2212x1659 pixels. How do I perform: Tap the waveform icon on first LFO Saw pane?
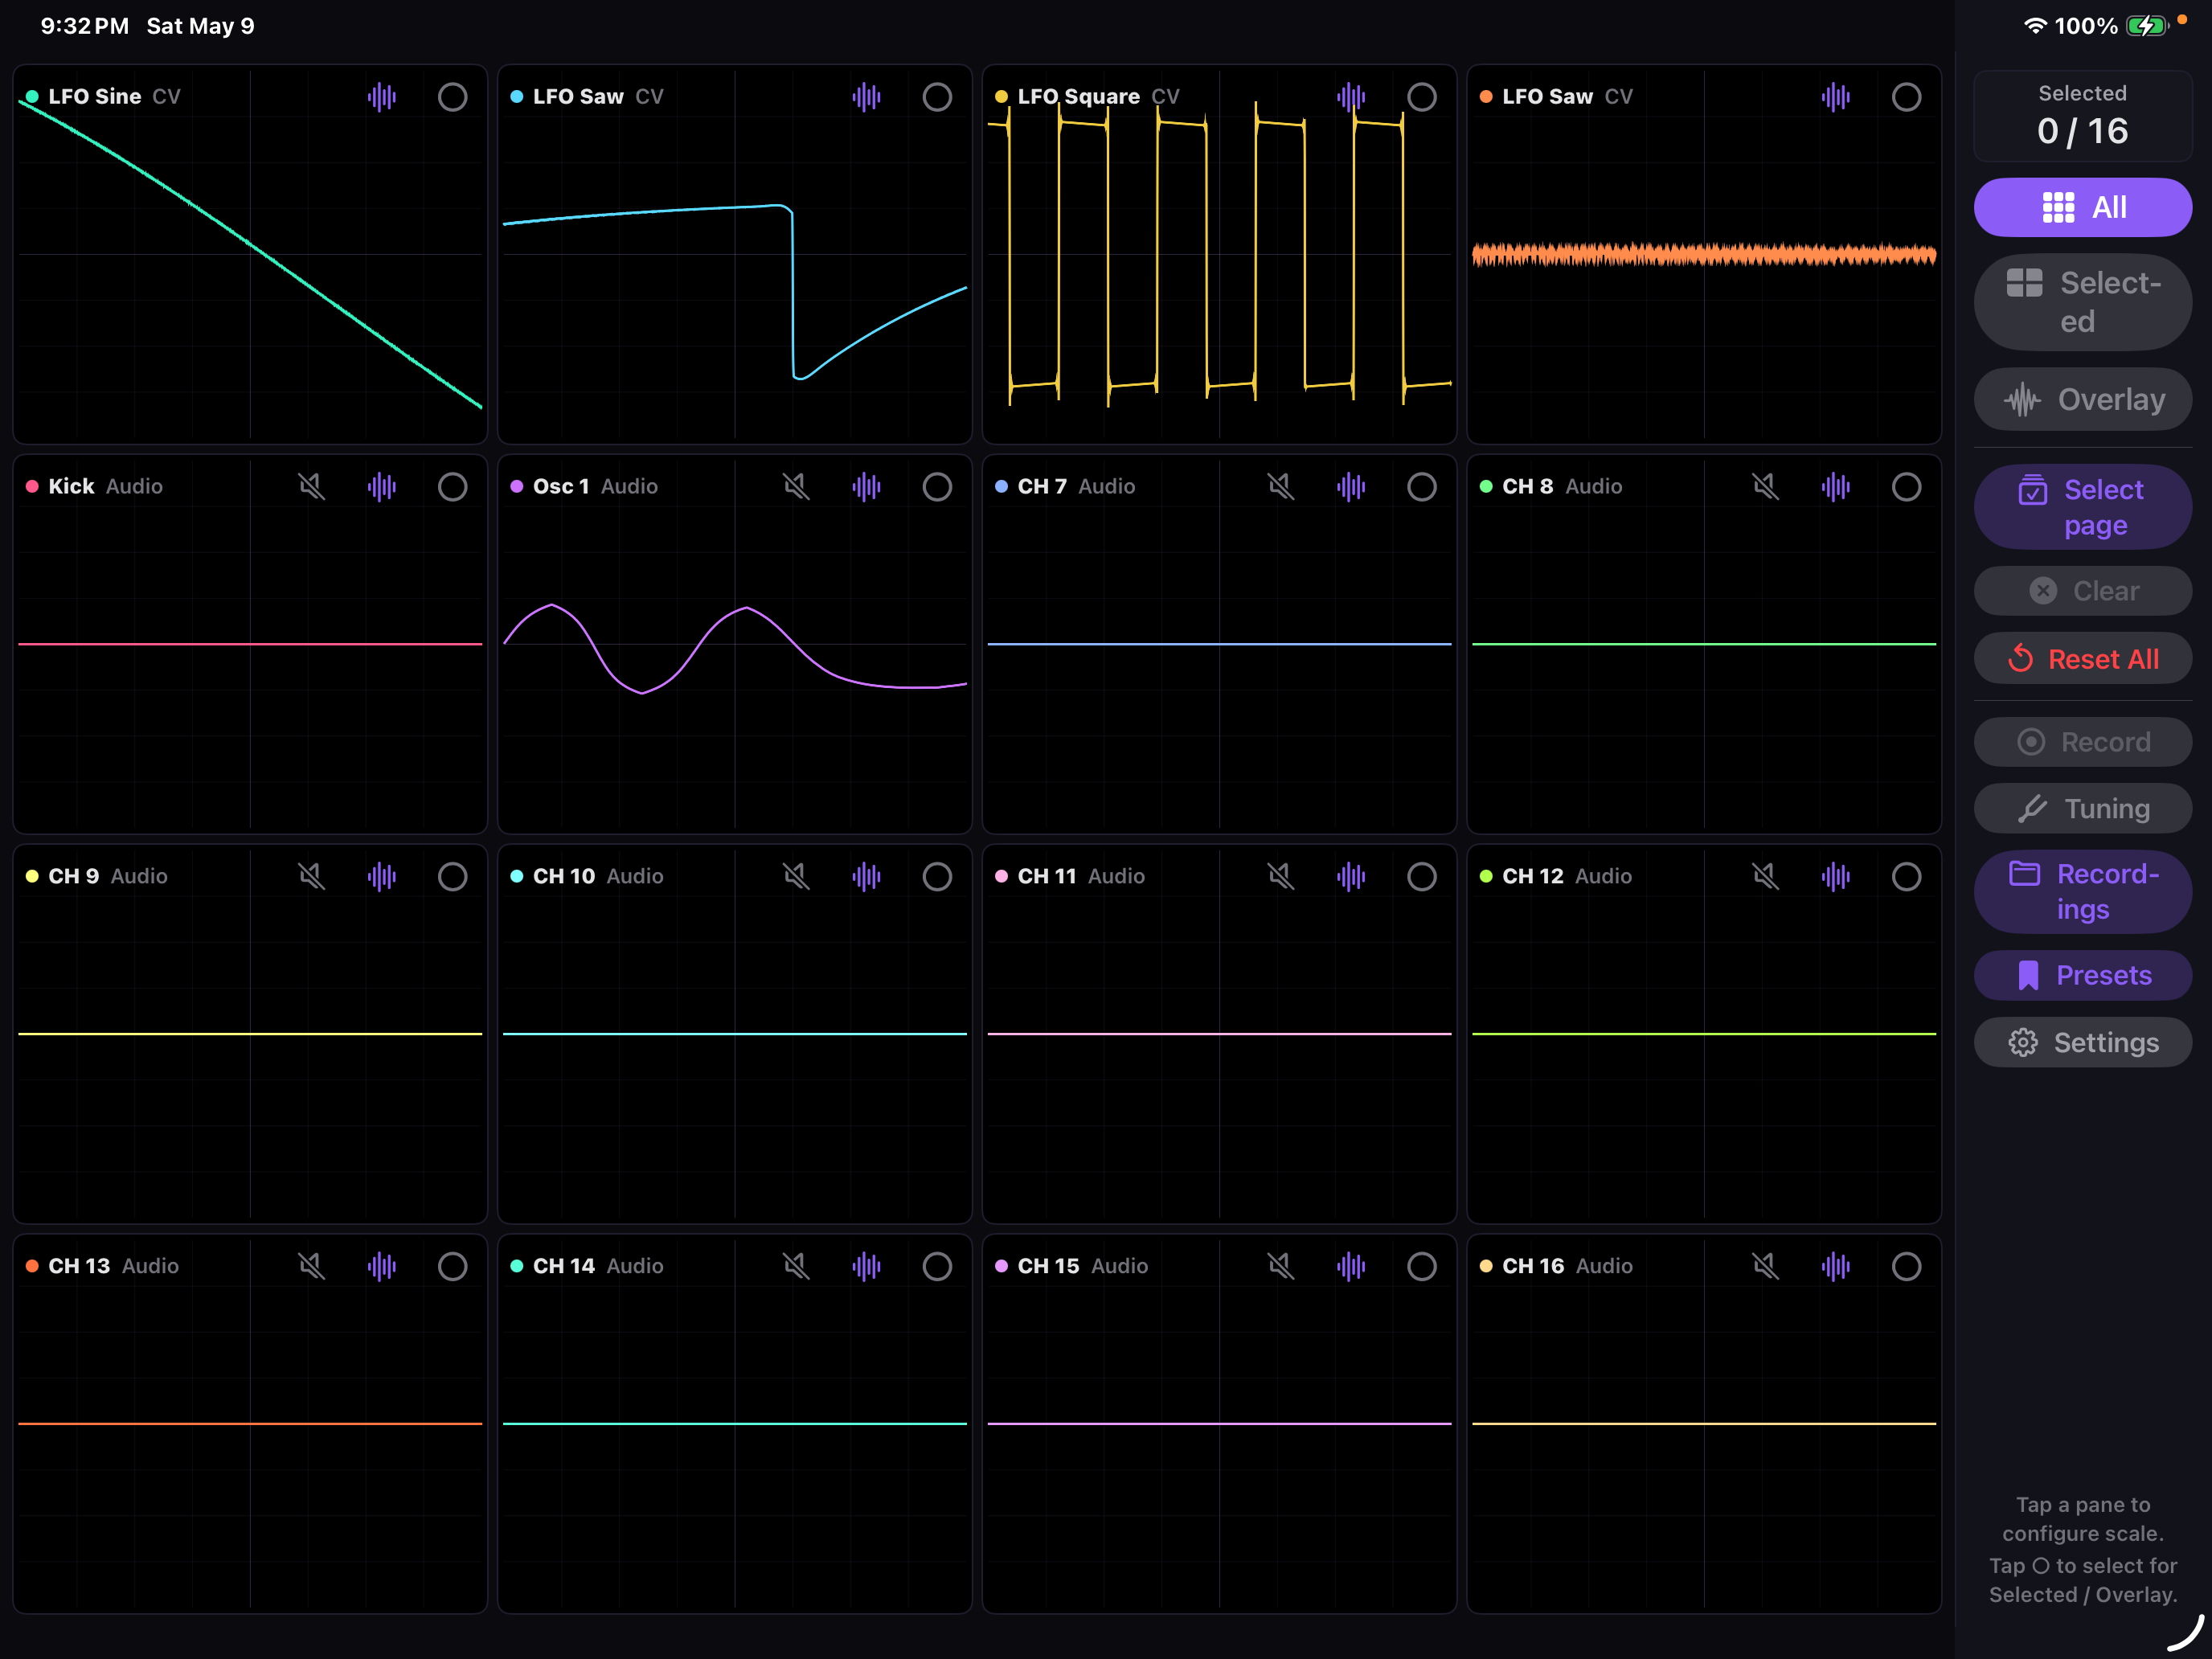click(x=867, y=97)
